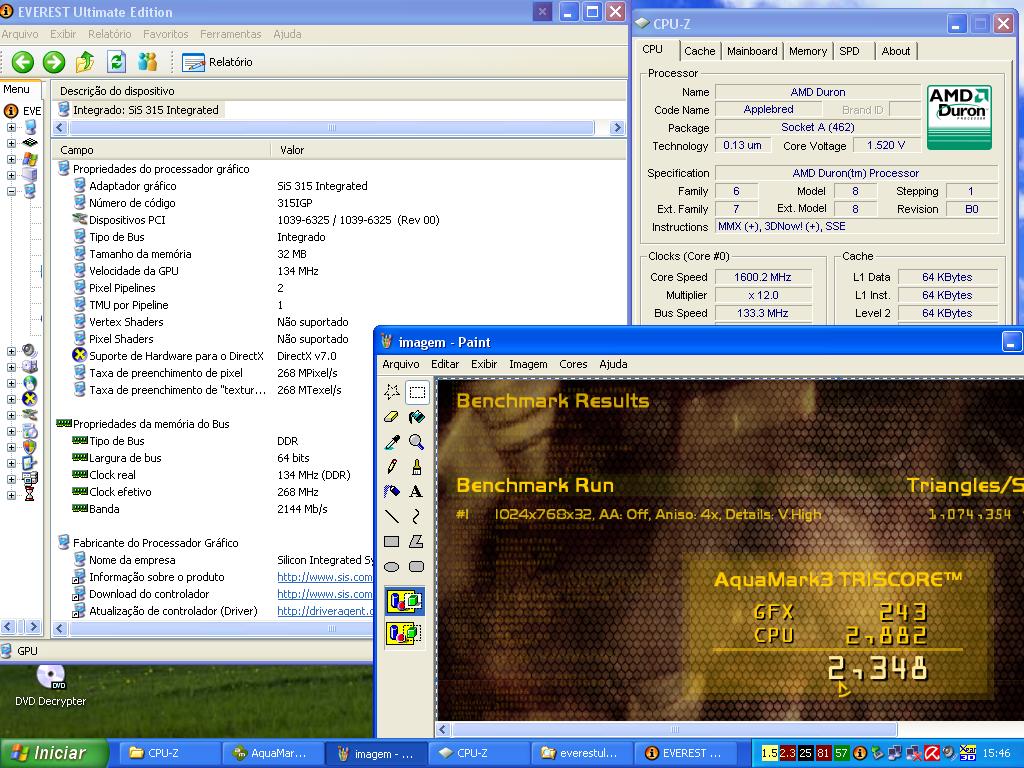Switch to Cache tab in CPU-Z

tap(699, 51)
